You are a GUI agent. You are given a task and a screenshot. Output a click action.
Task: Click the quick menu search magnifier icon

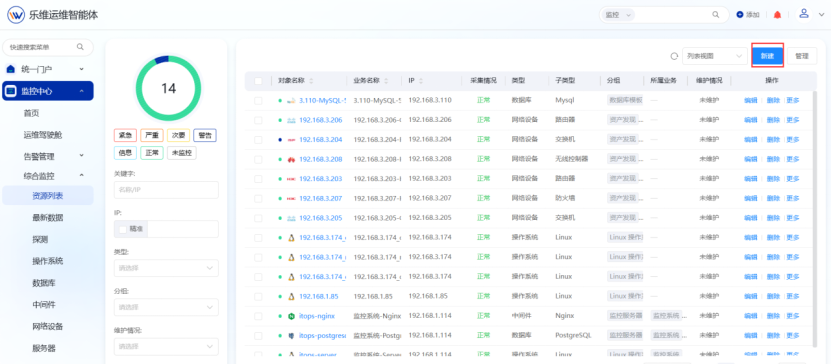80,47
